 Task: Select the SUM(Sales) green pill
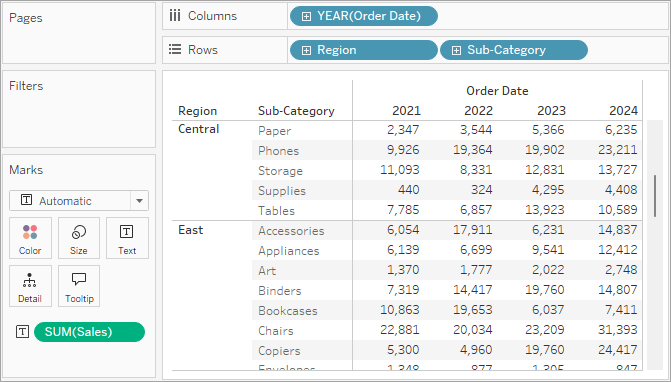click(x=89, y=332)
